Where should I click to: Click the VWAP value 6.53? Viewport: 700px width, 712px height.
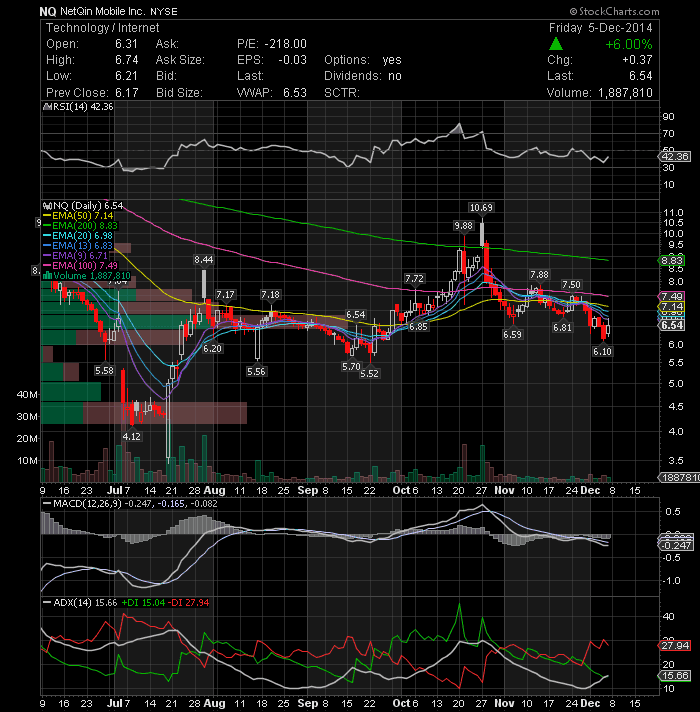tap(295, 93)
